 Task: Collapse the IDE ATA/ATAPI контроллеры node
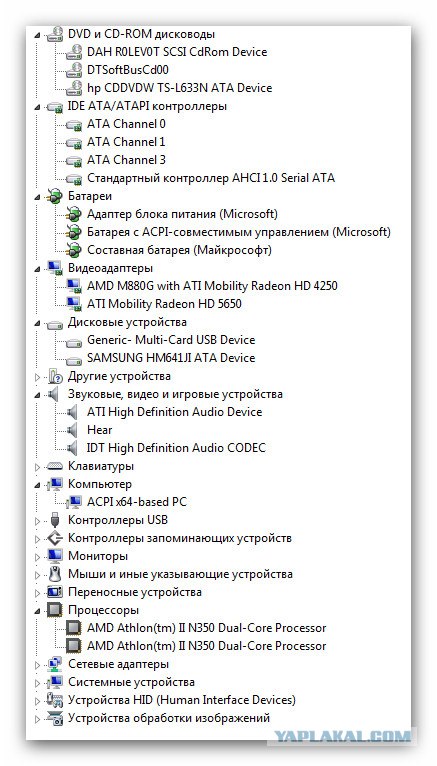coord(38,106)
